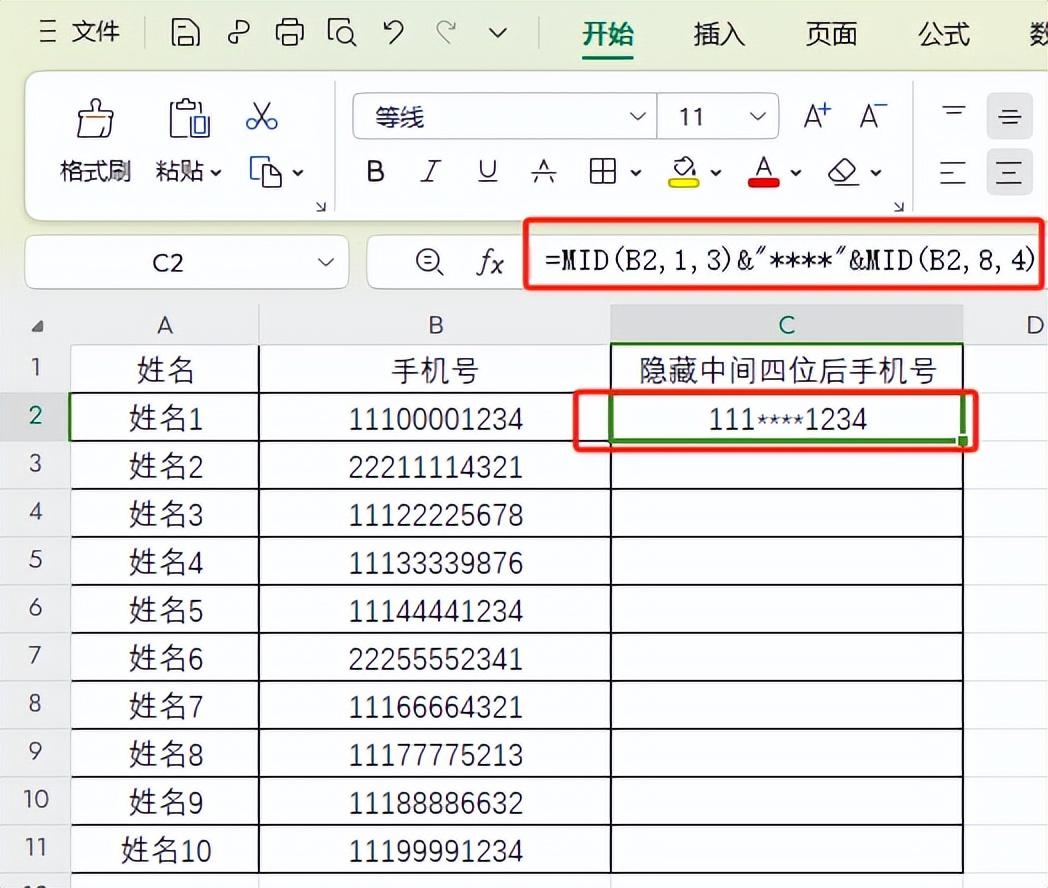Click the Name Box showing C2
The width and height of the screenshot is (1048, 888).
pos(167,262)
